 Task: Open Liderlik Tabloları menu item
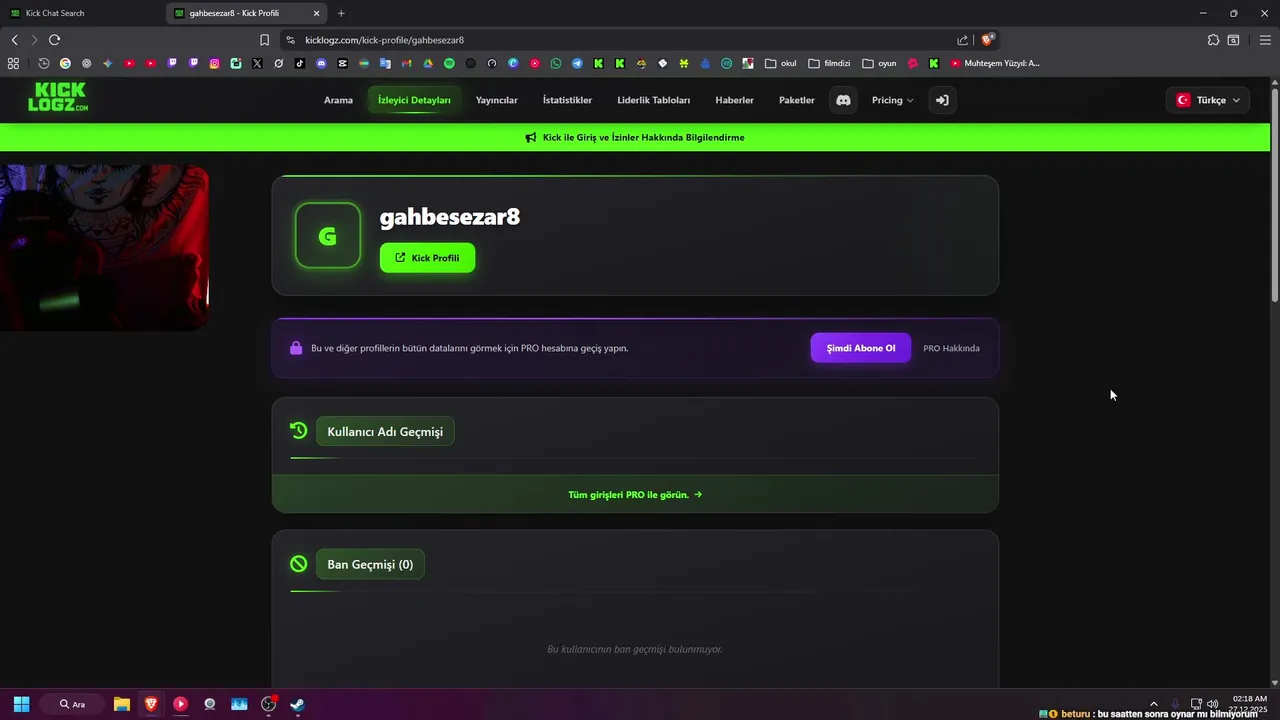pos(653,100)
